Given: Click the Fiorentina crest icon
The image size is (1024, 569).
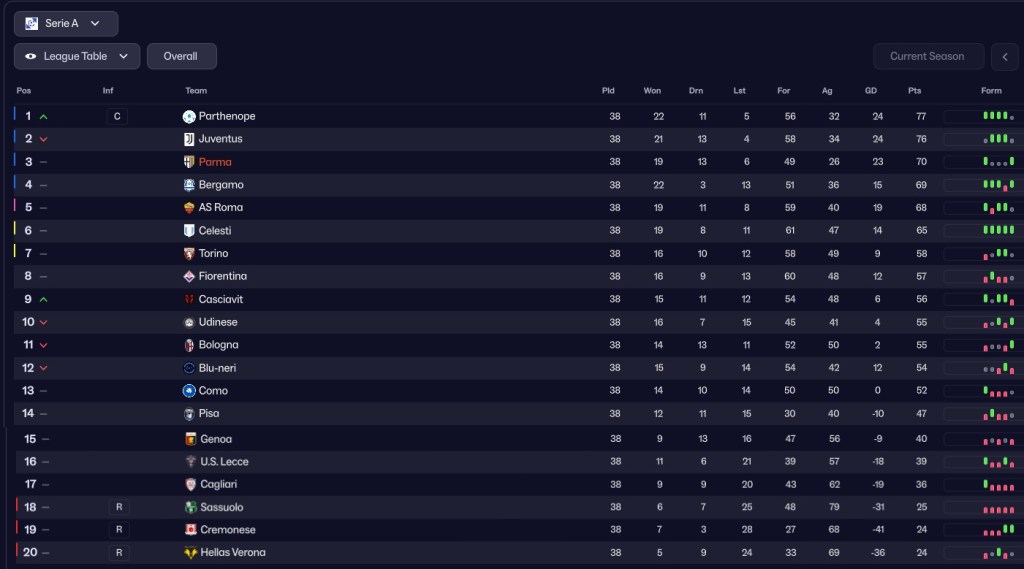Looking at the screenshot, I should (x=189, y=276).
